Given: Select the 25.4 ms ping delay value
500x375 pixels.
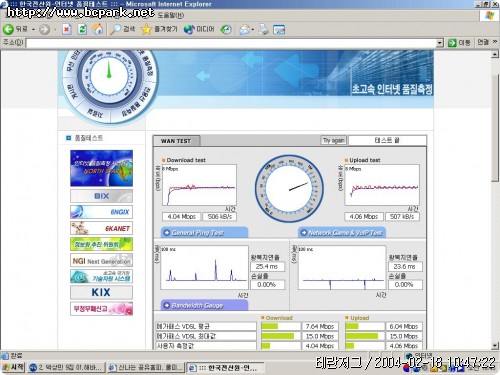Looking at the screenshot, I should pos(267,267).
